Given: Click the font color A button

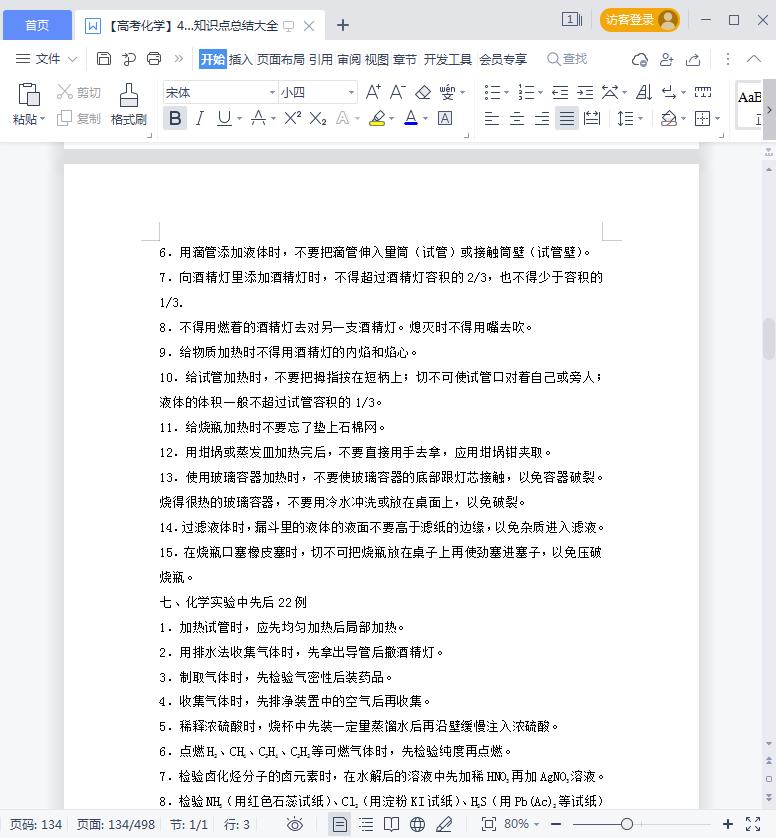Looking at the screenshot, I should (x=410, y=118).
